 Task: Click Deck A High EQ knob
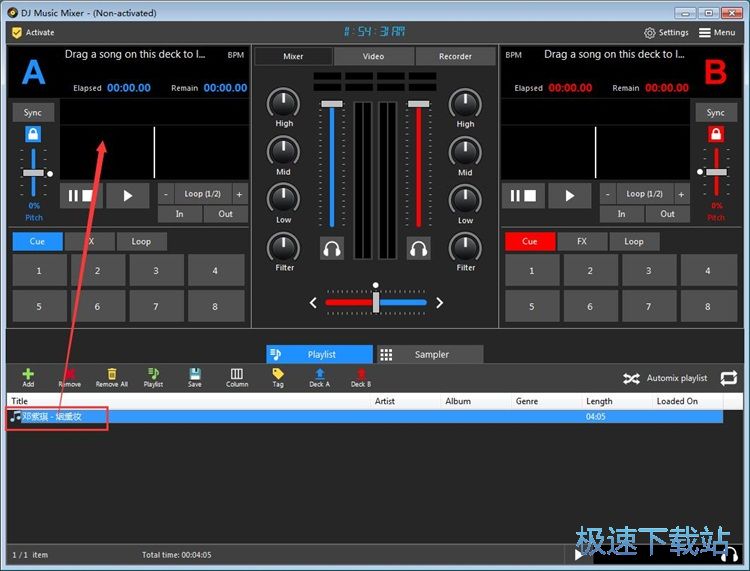coord(284,102)
